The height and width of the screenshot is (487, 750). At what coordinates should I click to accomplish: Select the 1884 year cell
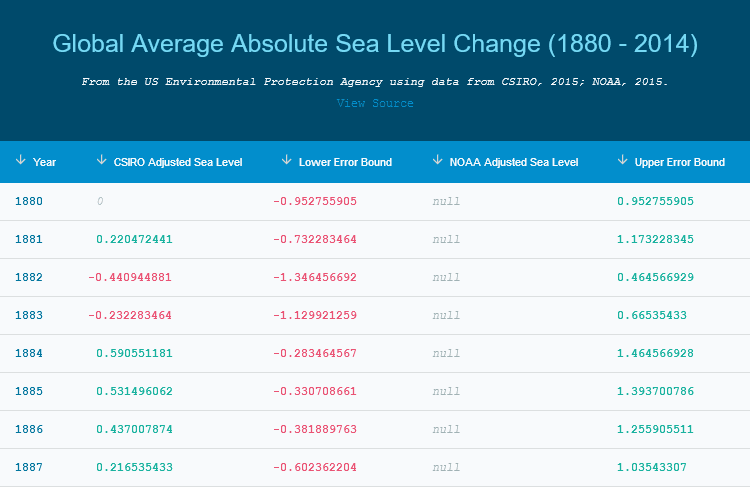(29, 353)
